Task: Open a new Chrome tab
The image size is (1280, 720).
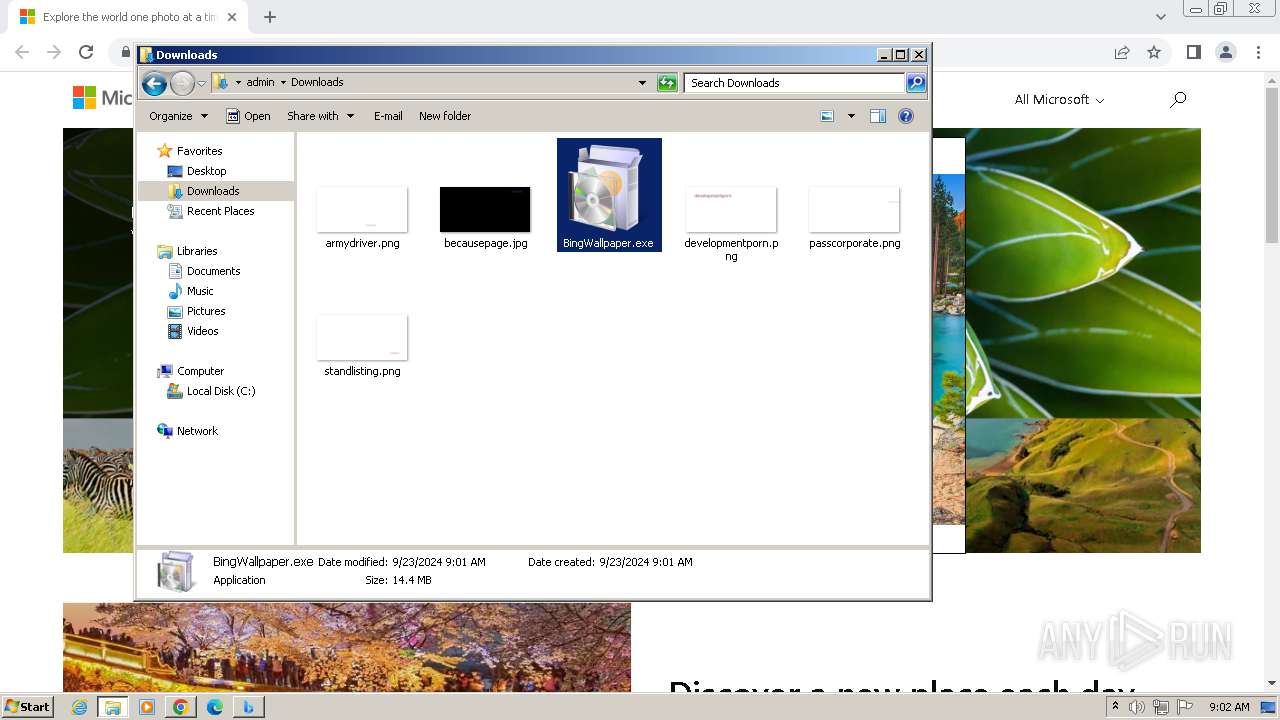Action: (270, 17)
